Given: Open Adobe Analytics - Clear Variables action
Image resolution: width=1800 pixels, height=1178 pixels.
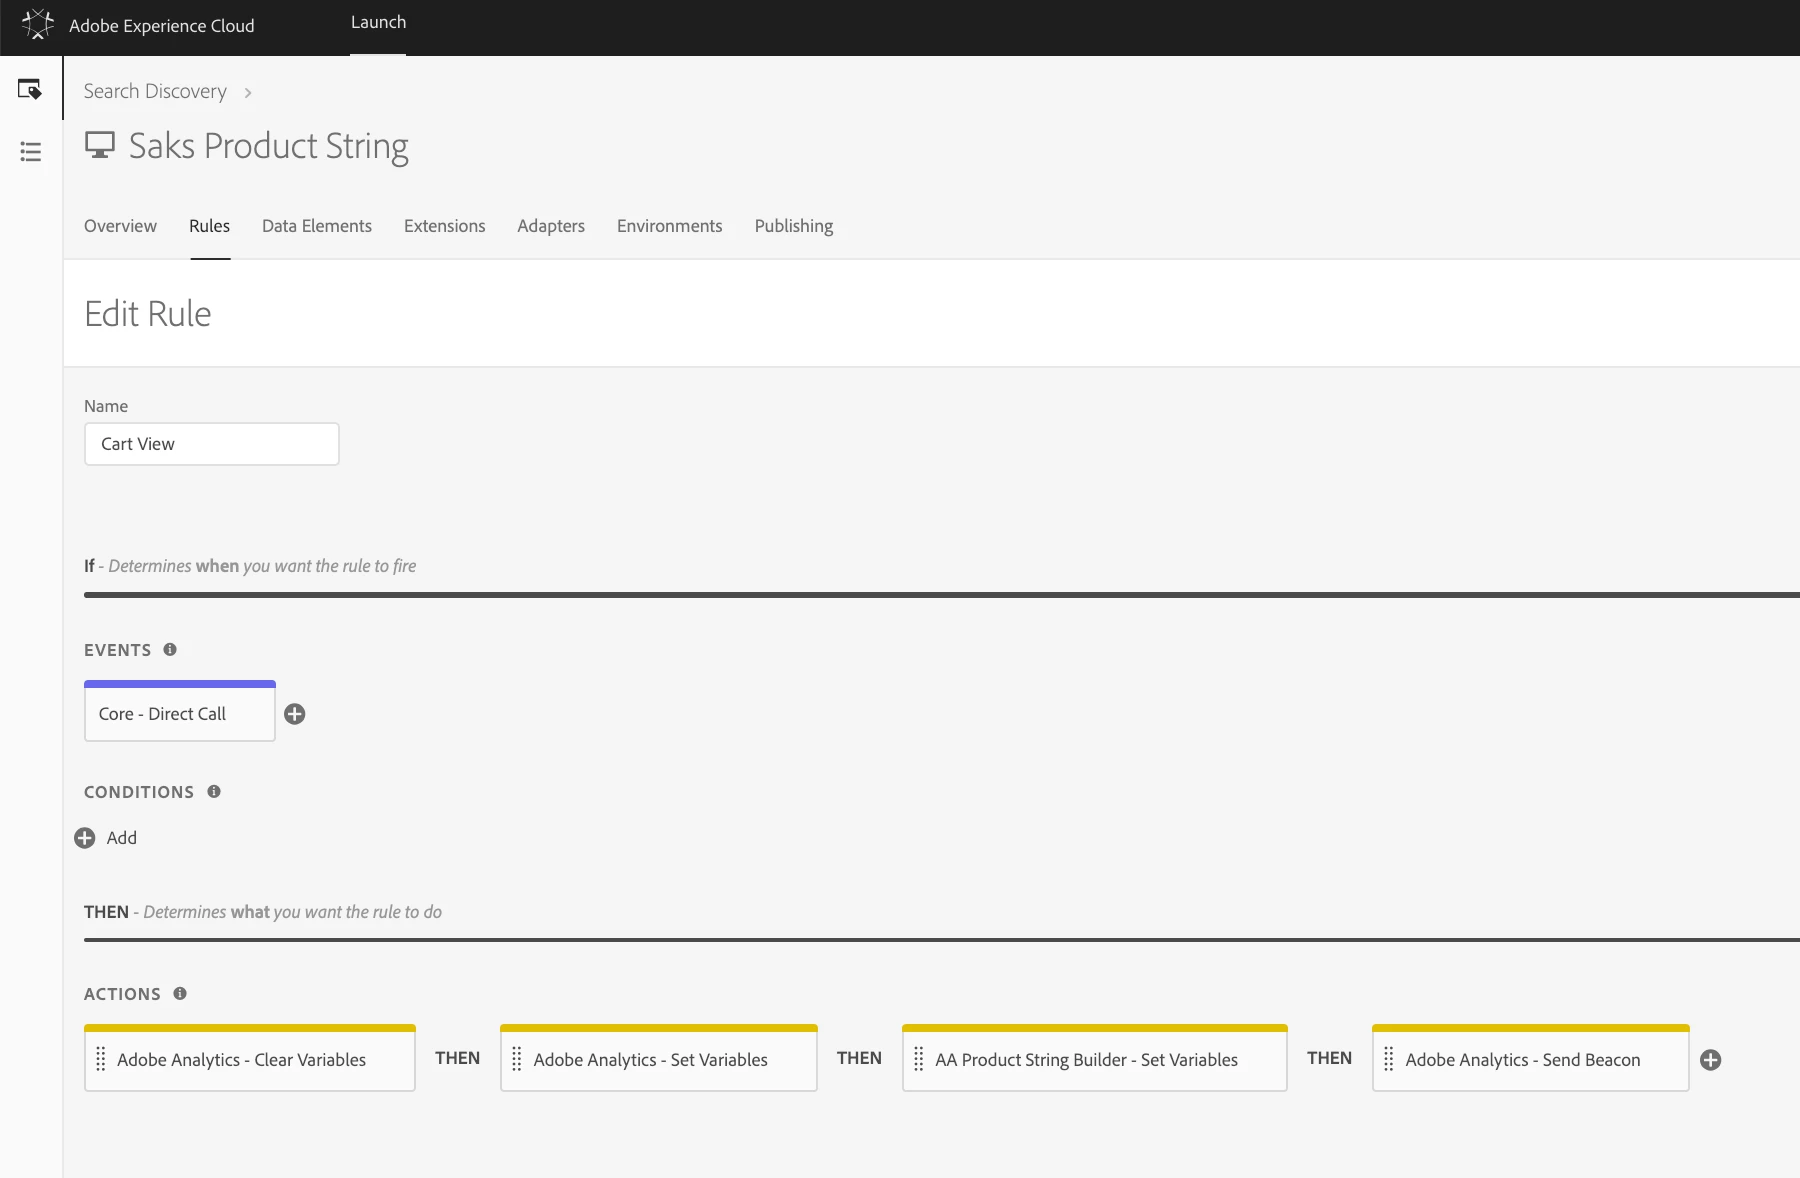Looking at the screenshot, I should click(250, 1058).
